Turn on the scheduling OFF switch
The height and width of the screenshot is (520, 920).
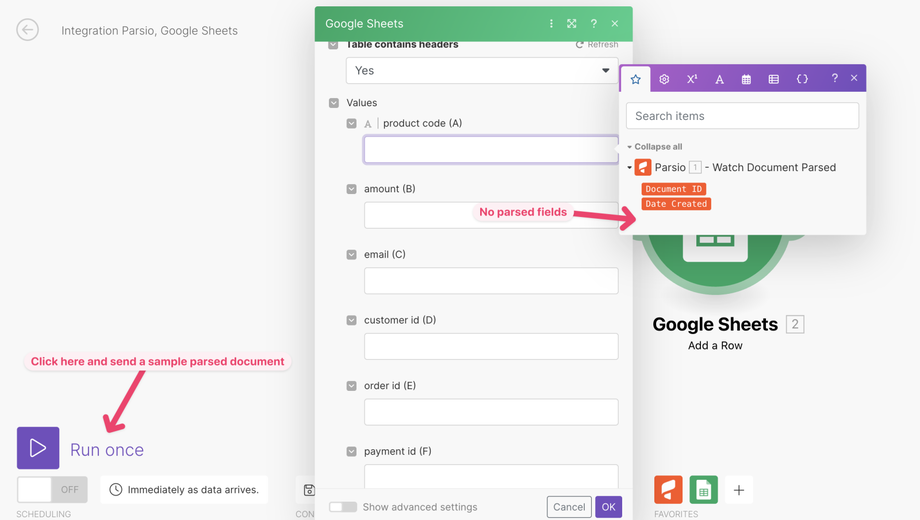52,489
